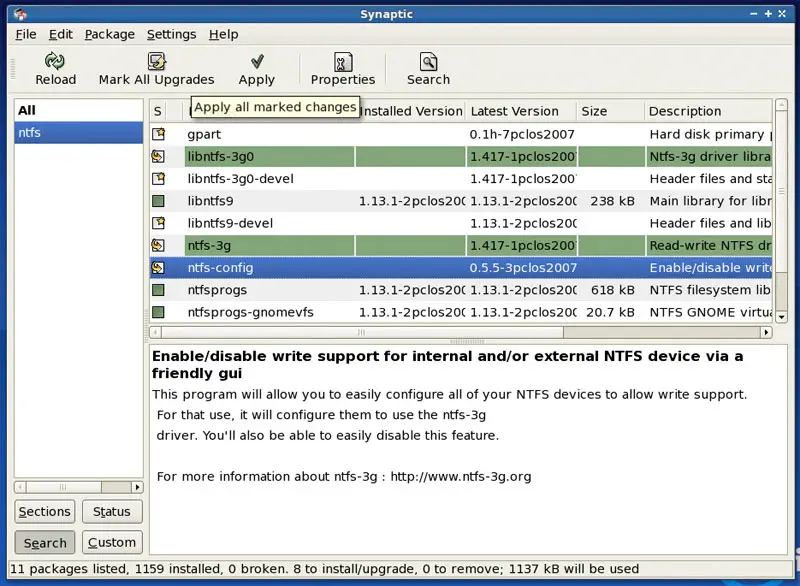The height and width of the screenshot is (586, 800).
Task: Click the Apply checkmark icon
Action: coord(257,61)
